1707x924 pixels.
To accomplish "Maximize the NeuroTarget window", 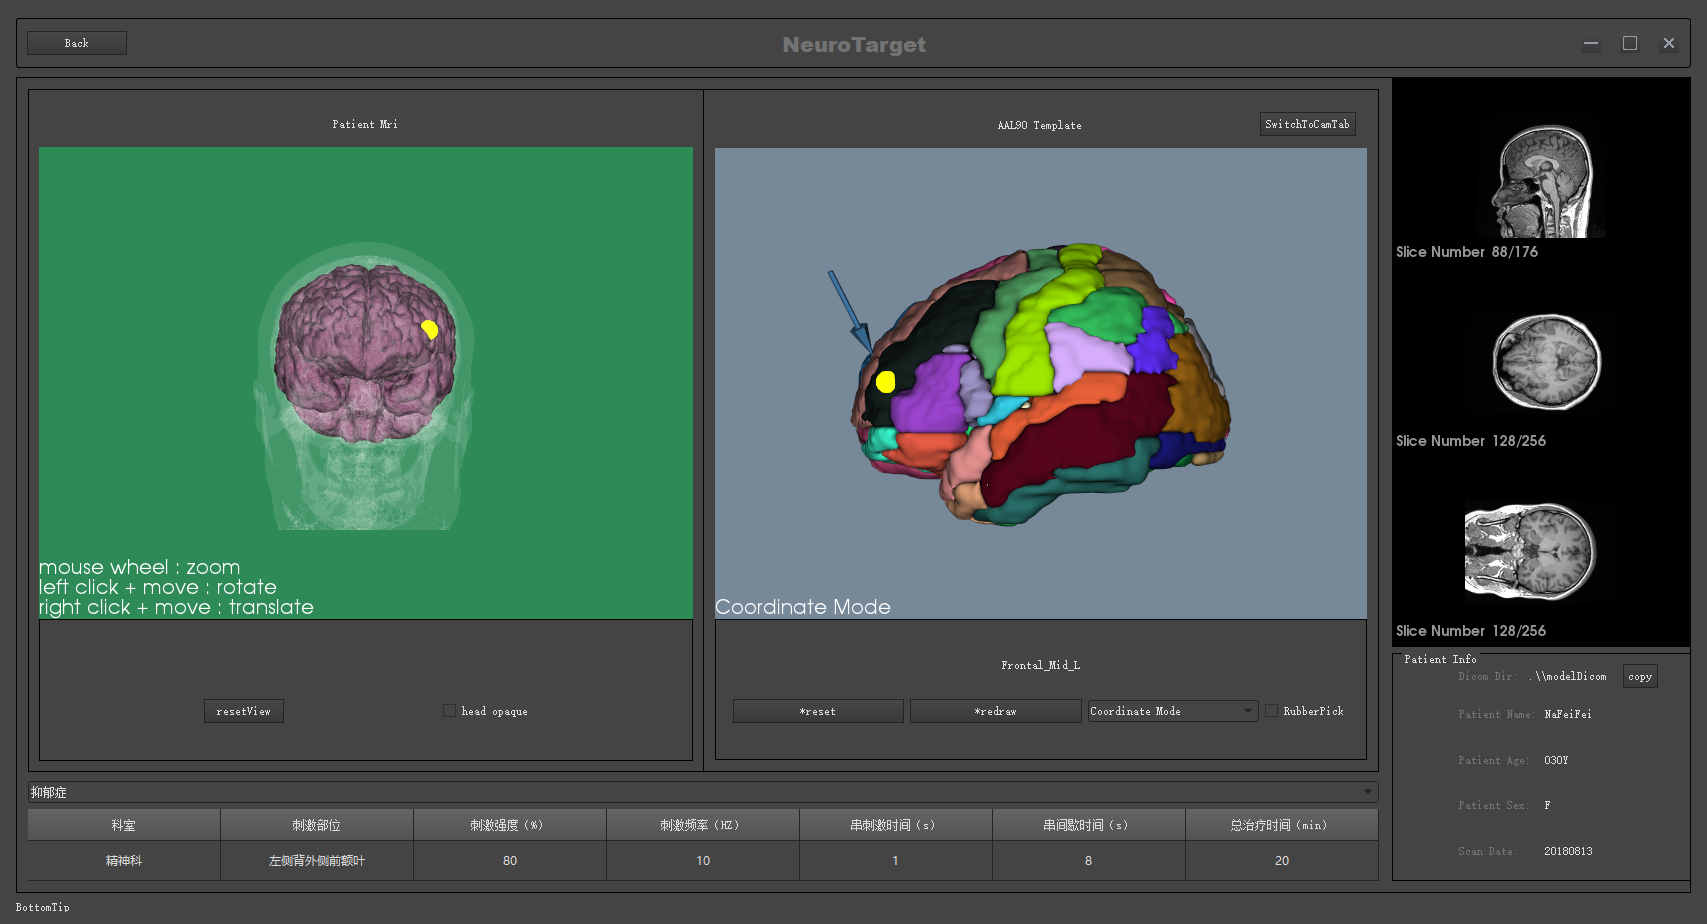I will point(1630,43).
